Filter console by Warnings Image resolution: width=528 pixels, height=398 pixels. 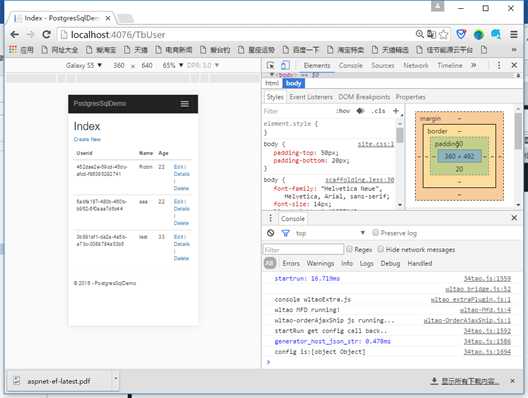[x=320, y=263]
